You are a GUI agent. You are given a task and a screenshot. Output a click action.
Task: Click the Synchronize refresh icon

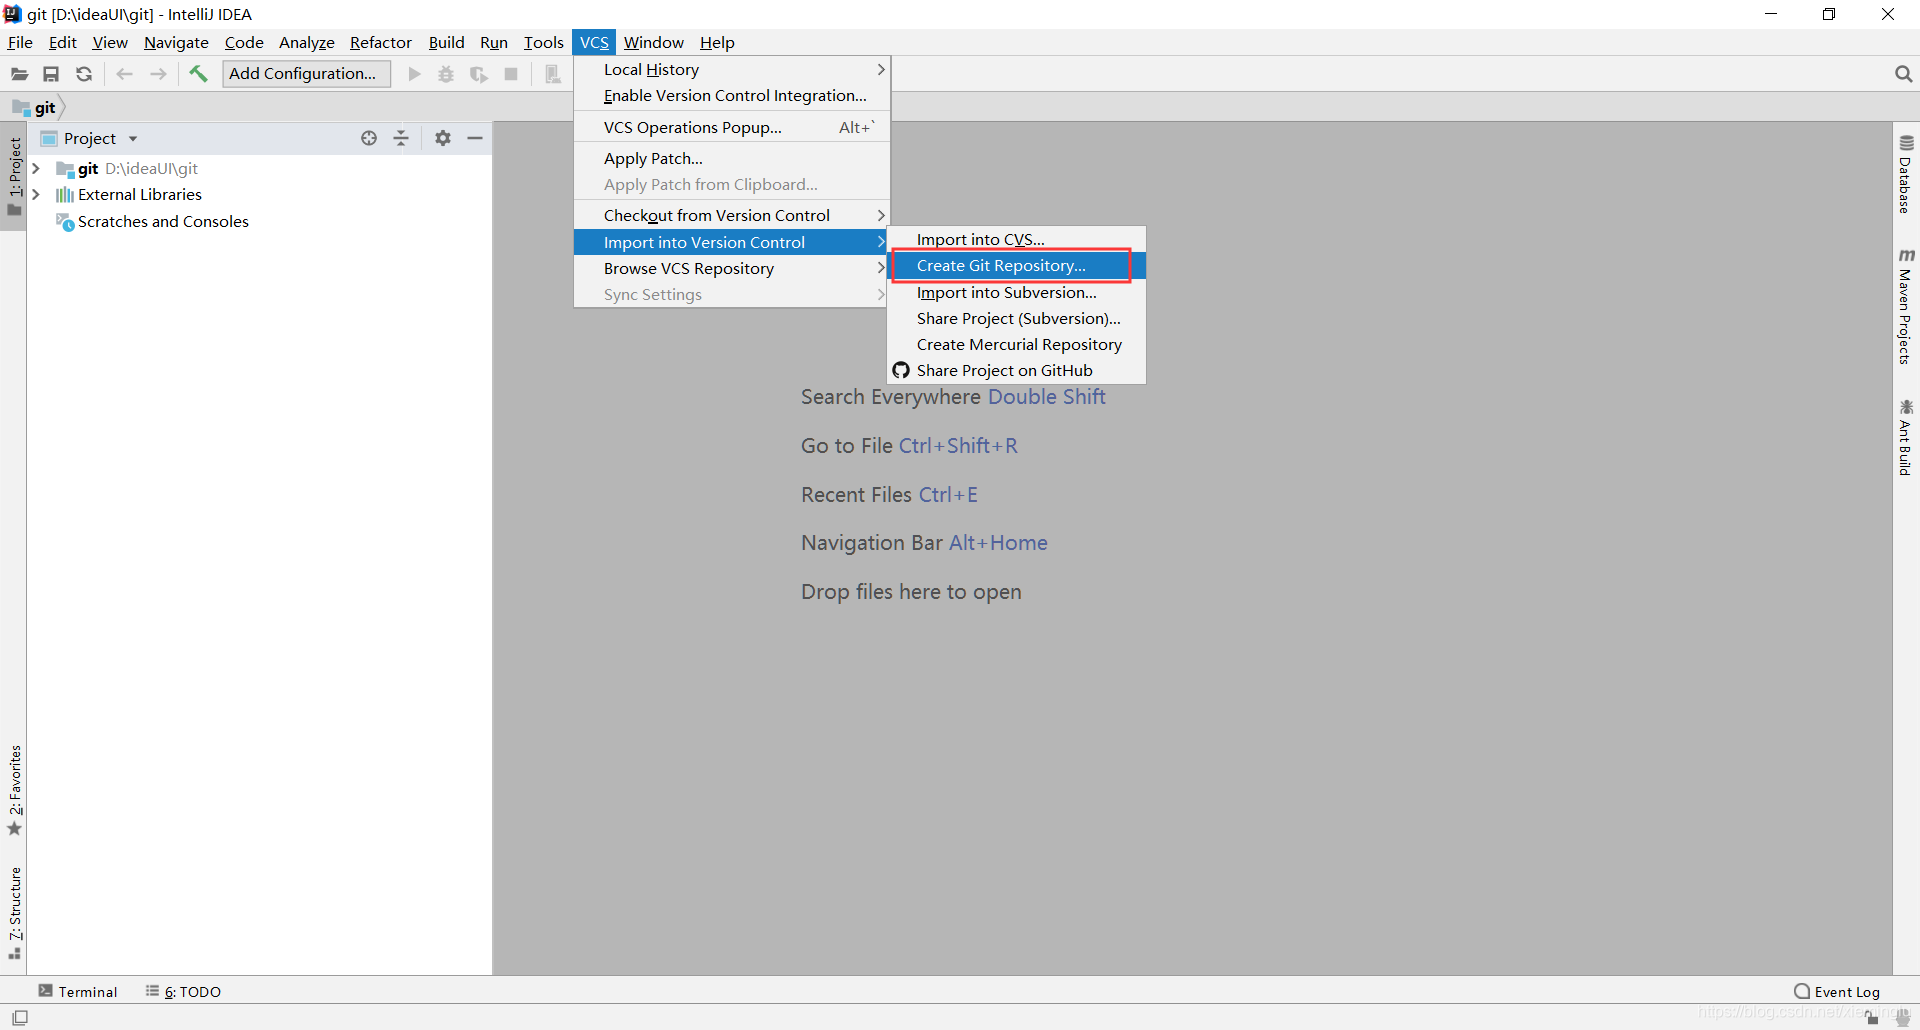click(84, 74)
